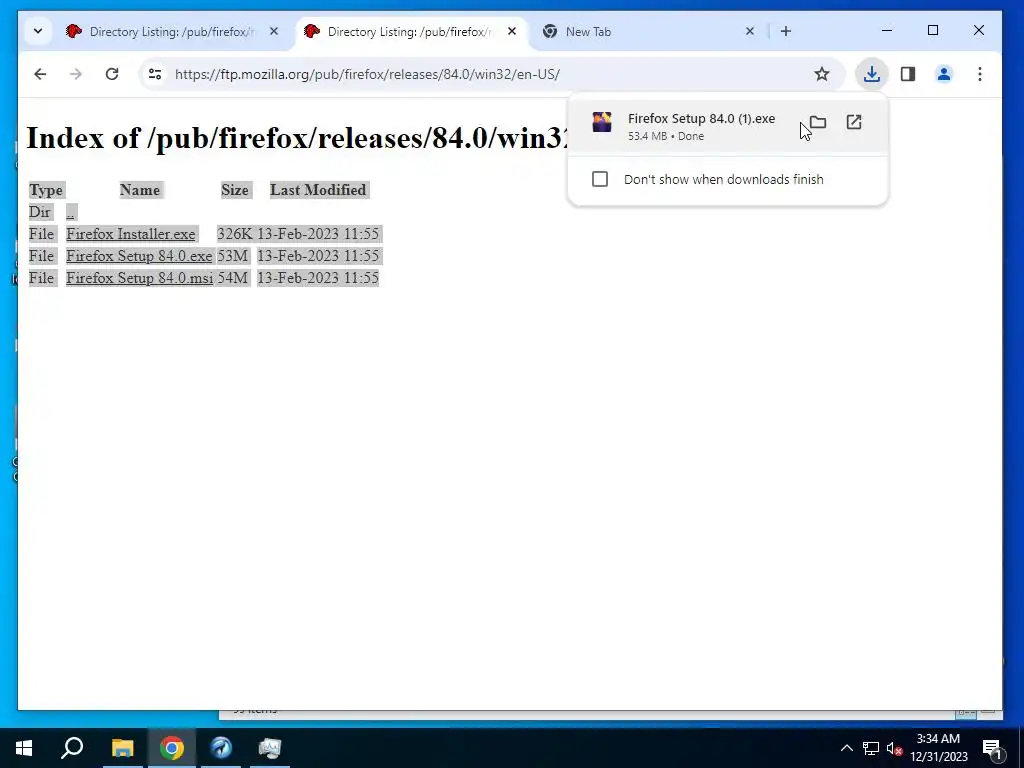The width and height of the screenshot is (1024, 768).
Task: Go forward with the forward arrow
Action: 76,74
